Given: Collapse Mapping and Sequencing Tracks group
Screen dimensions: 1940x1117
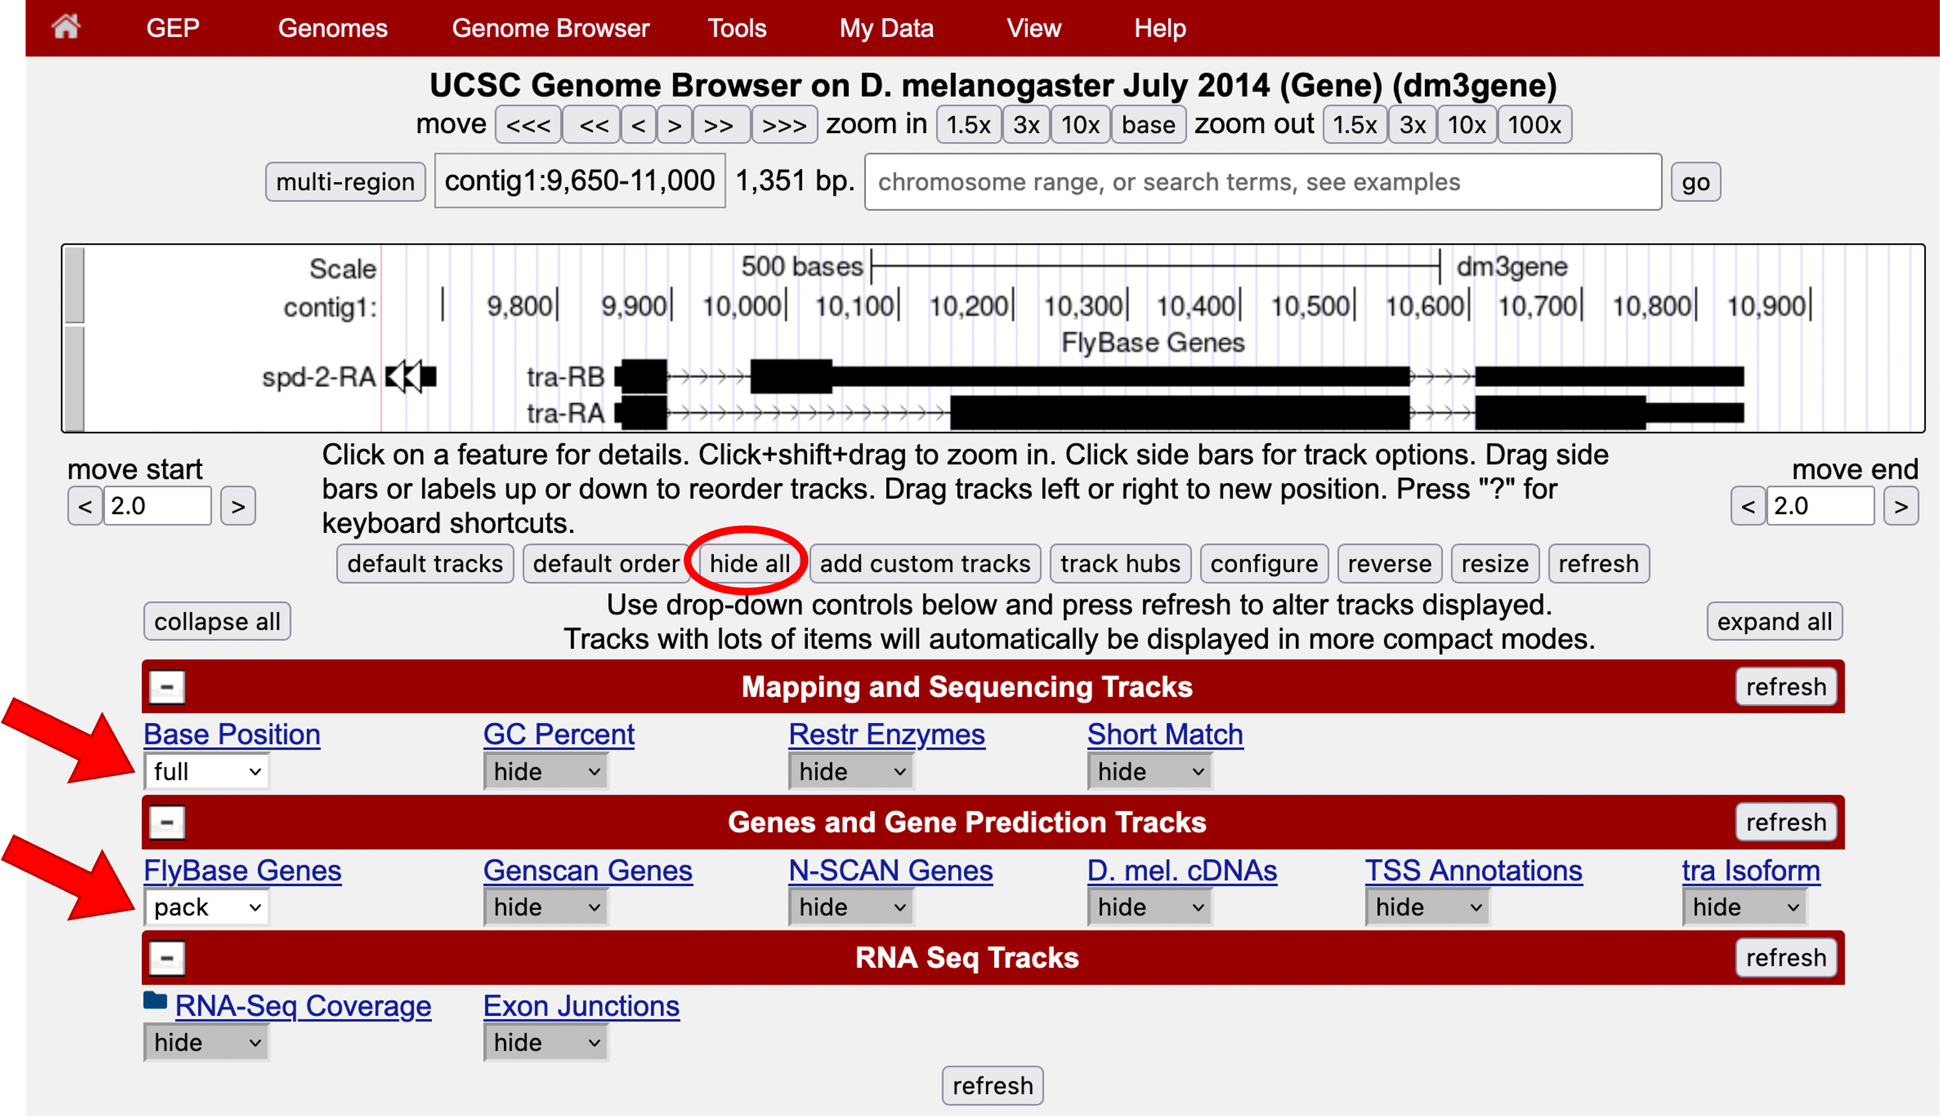Looking at the screenshot, I should tap(167, 687).
